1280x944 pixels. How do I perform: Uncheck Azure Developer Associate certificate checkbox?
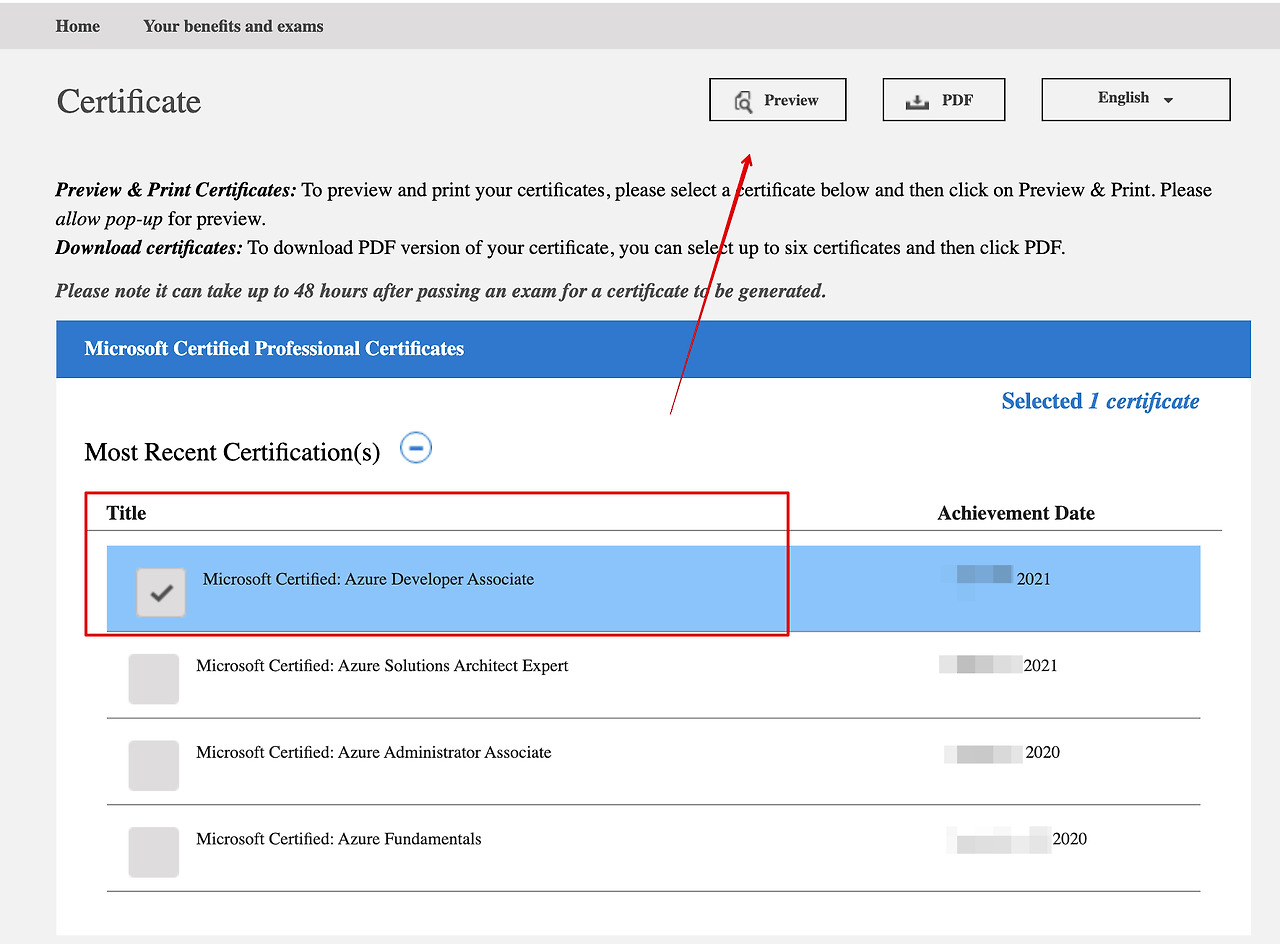[x=161, y=592]
